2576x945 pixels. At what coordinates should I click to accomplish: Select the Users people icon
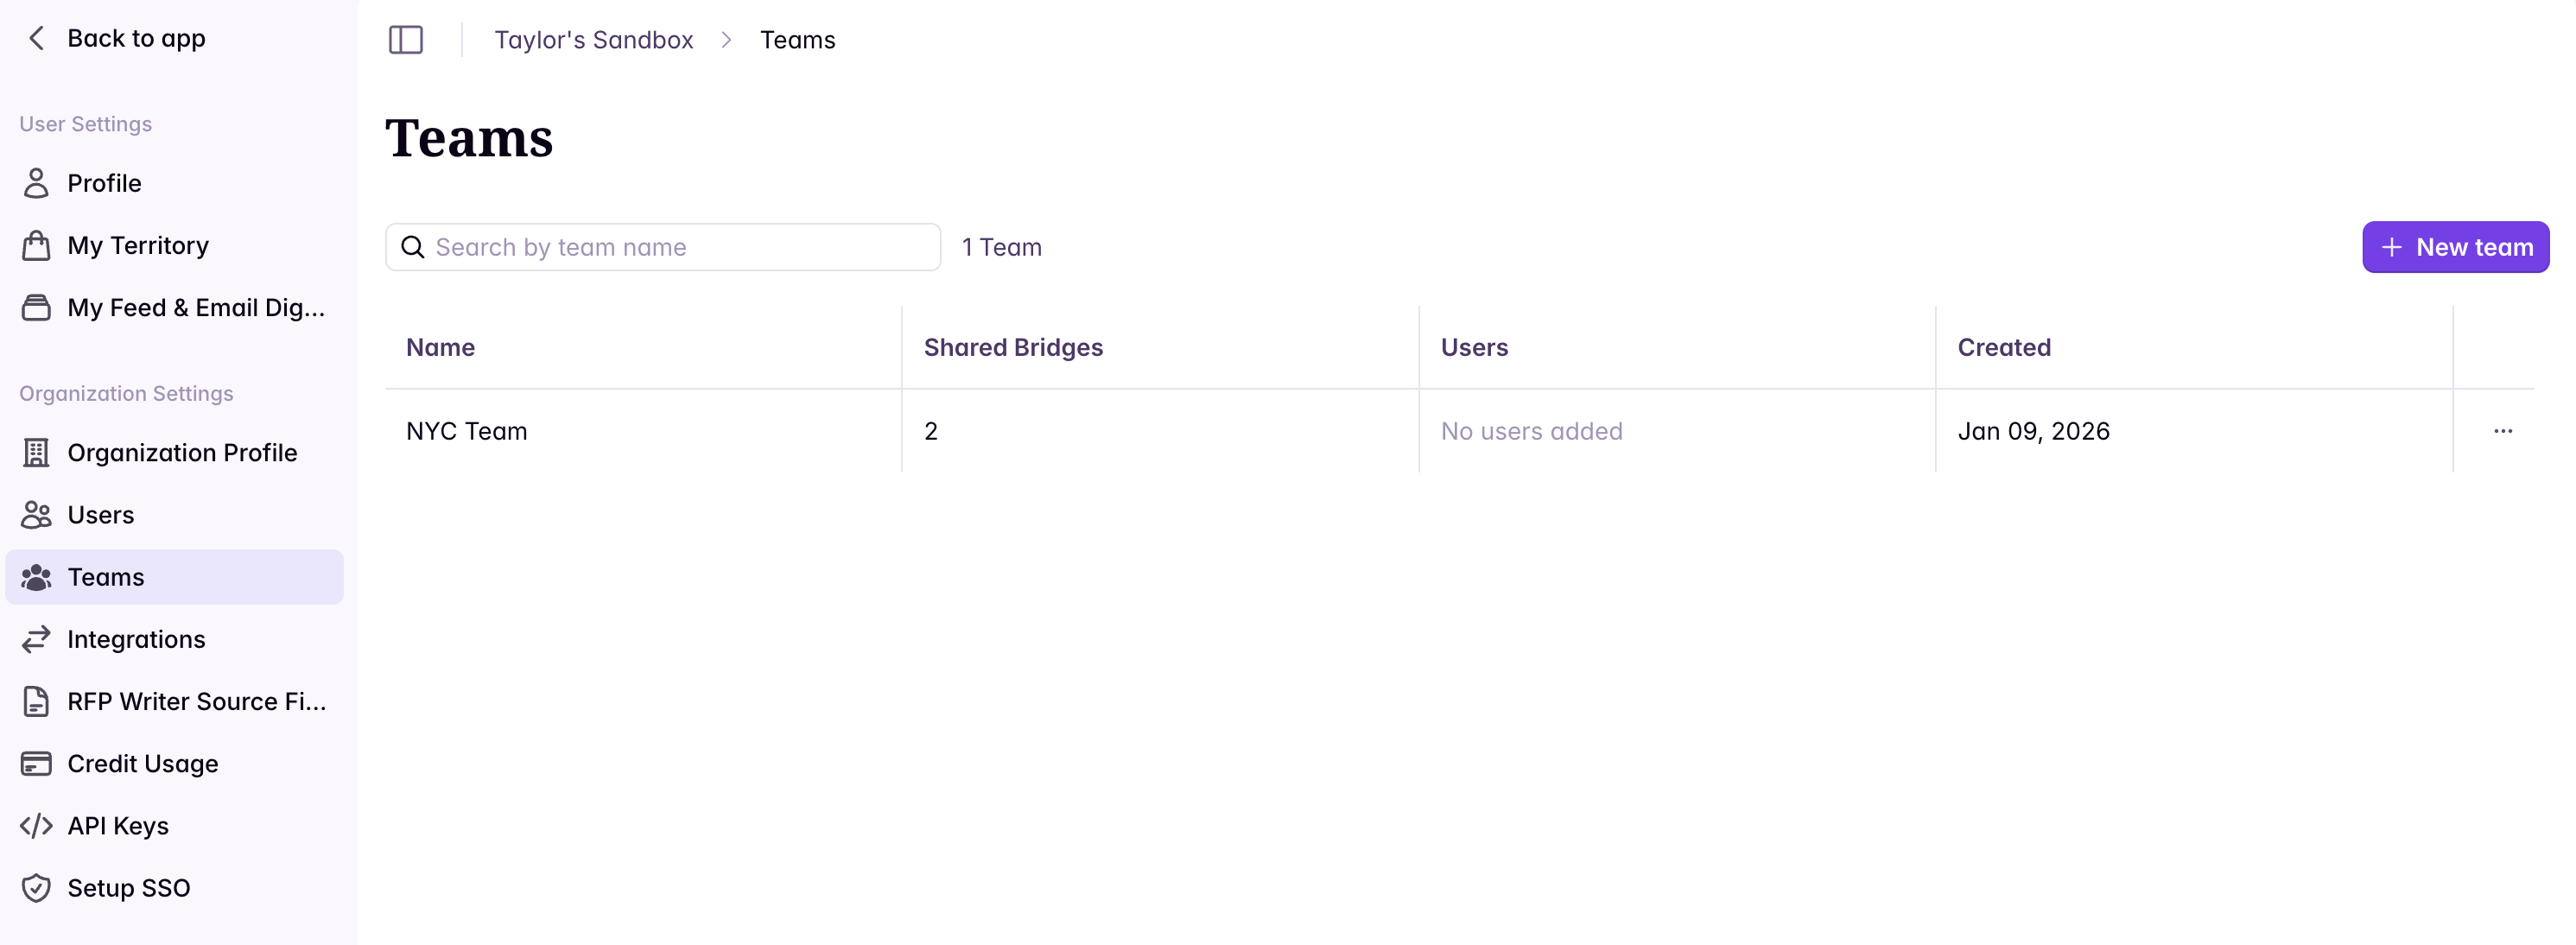(x=37, y=514)
